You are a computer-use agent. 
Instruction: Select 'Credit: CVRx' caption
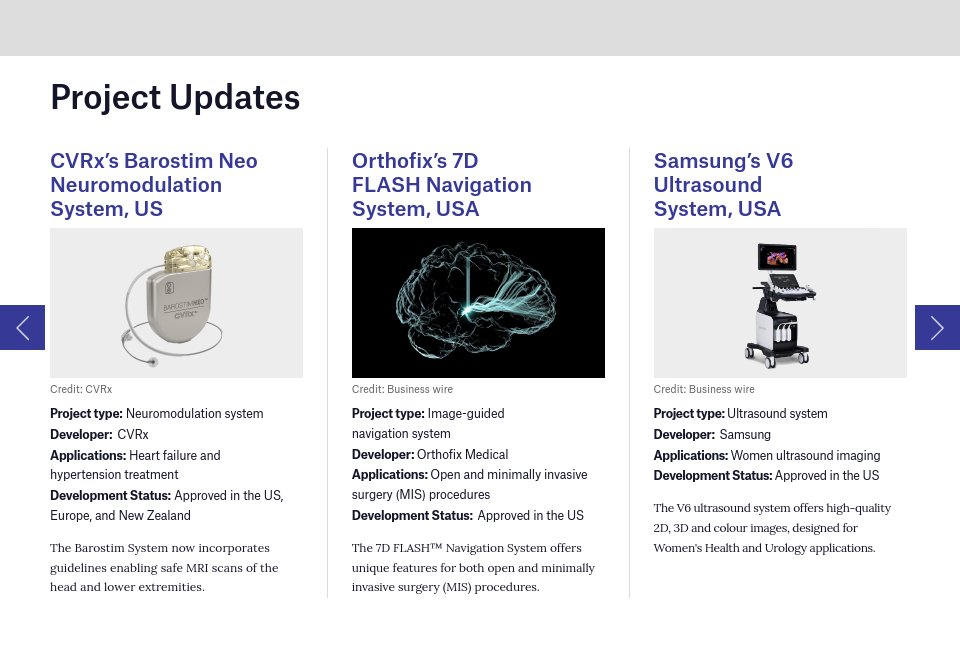(x=81, y=389)
